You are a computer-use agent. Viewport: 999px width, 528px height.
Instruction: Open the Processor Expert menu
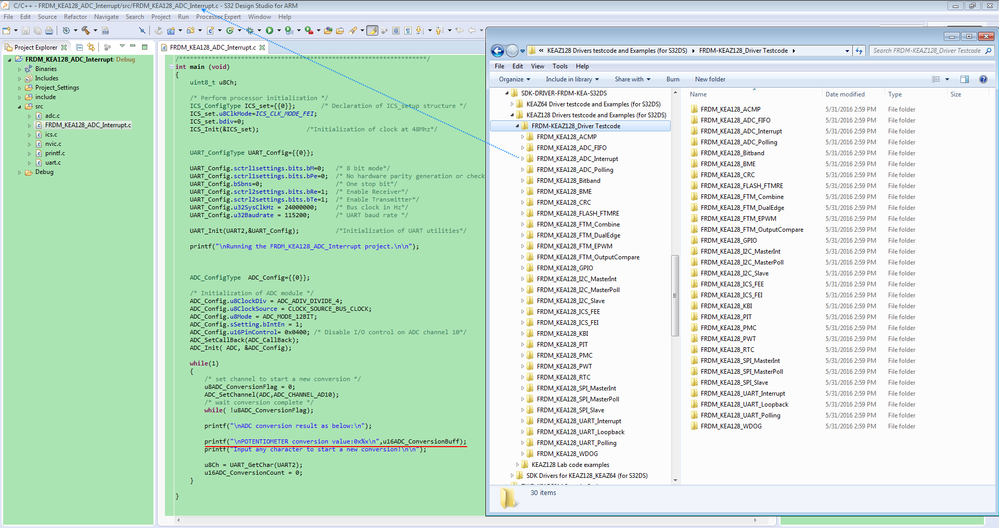click(218, 17)
